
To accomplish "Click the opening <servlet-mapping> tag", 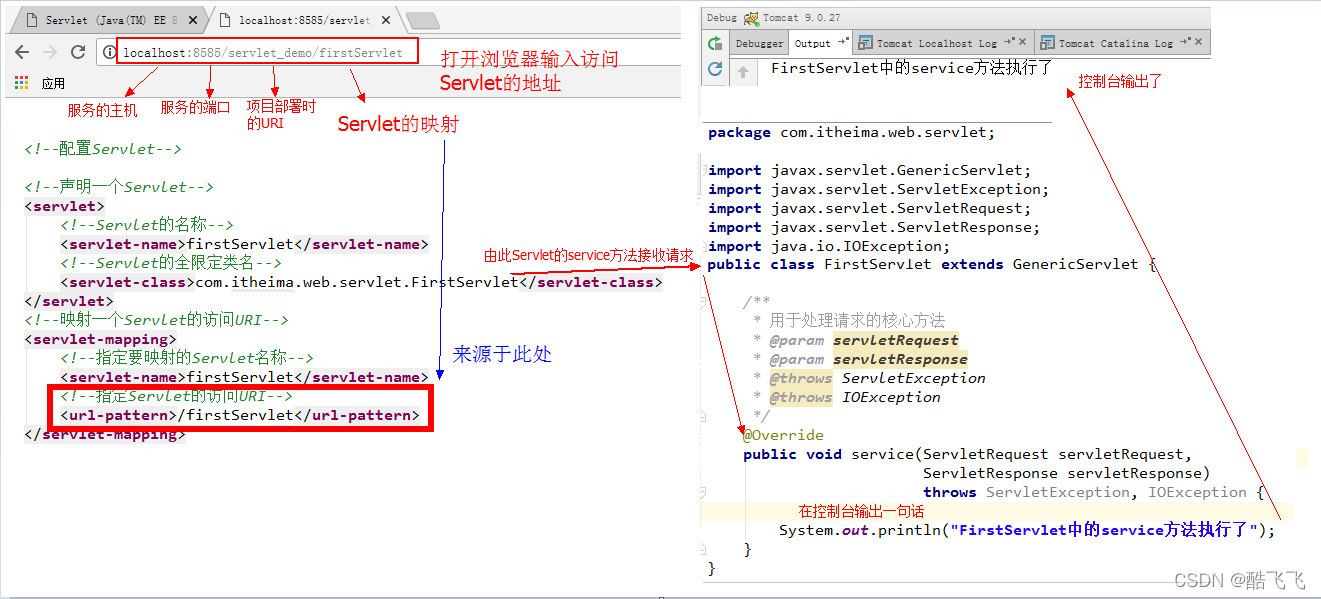I will (101, 339).
